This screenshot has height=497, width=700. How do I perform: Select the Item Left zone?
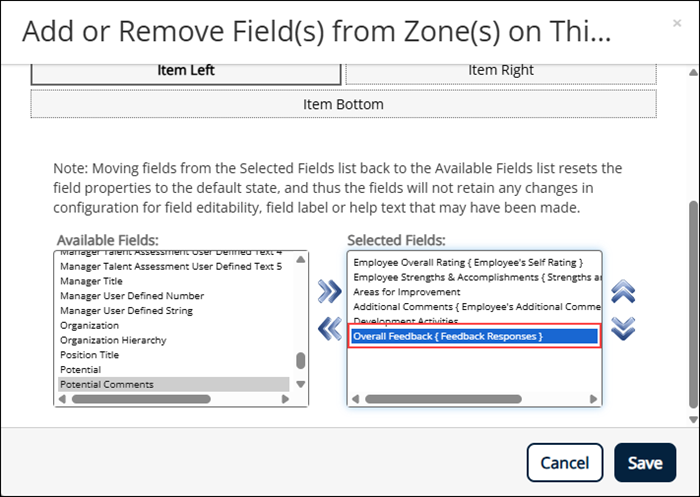point(186,71)
